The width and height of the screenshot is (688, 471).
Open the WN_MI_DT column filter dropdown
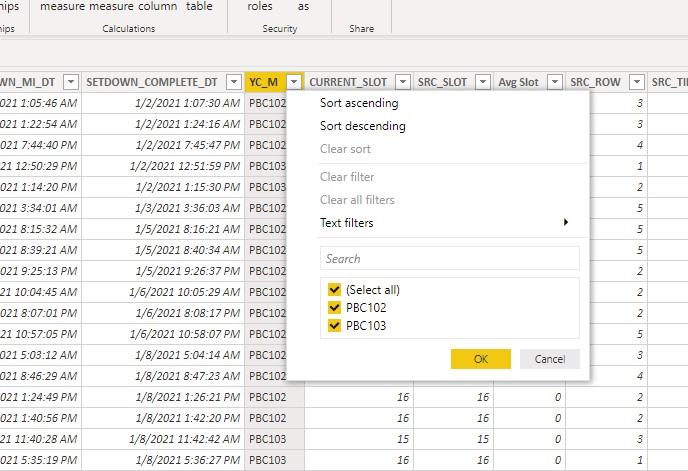71,82
